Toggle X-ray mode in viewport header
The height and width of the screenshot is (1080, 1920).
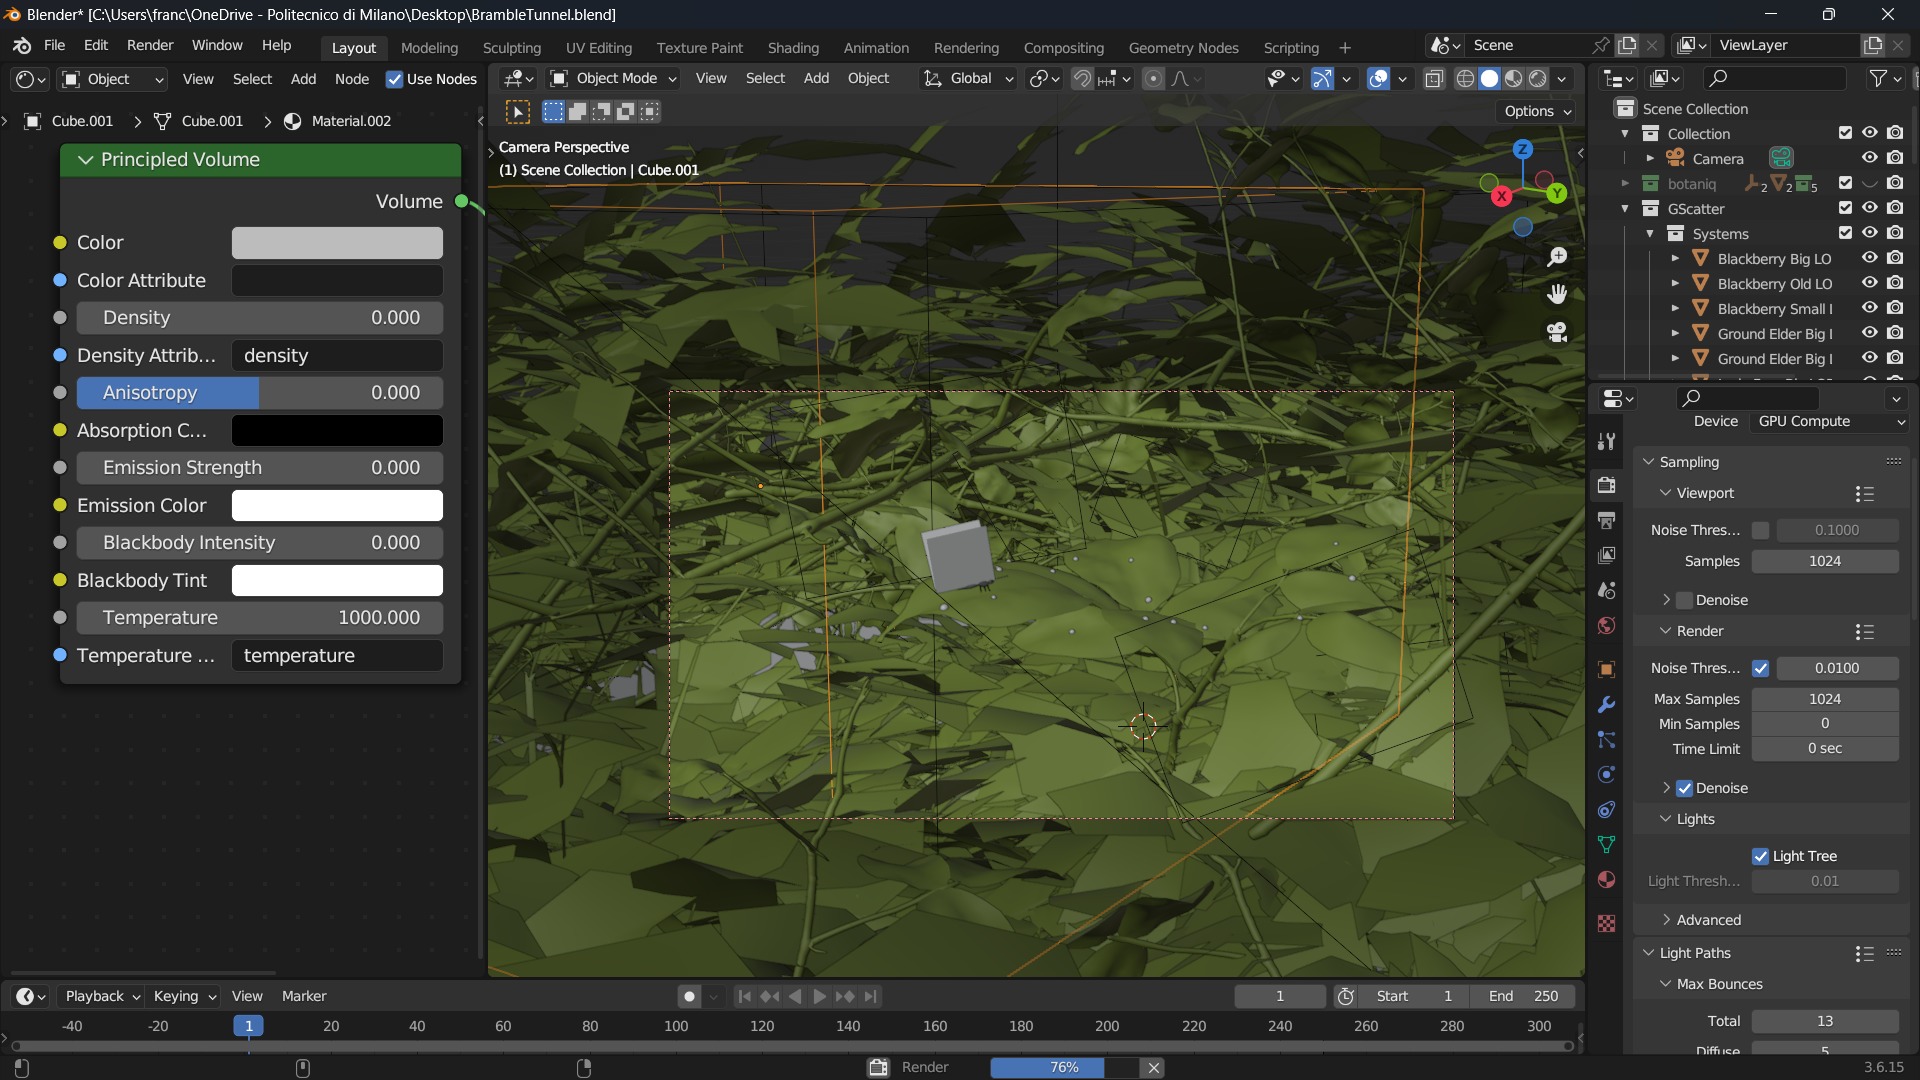[x=1434, y=78]
